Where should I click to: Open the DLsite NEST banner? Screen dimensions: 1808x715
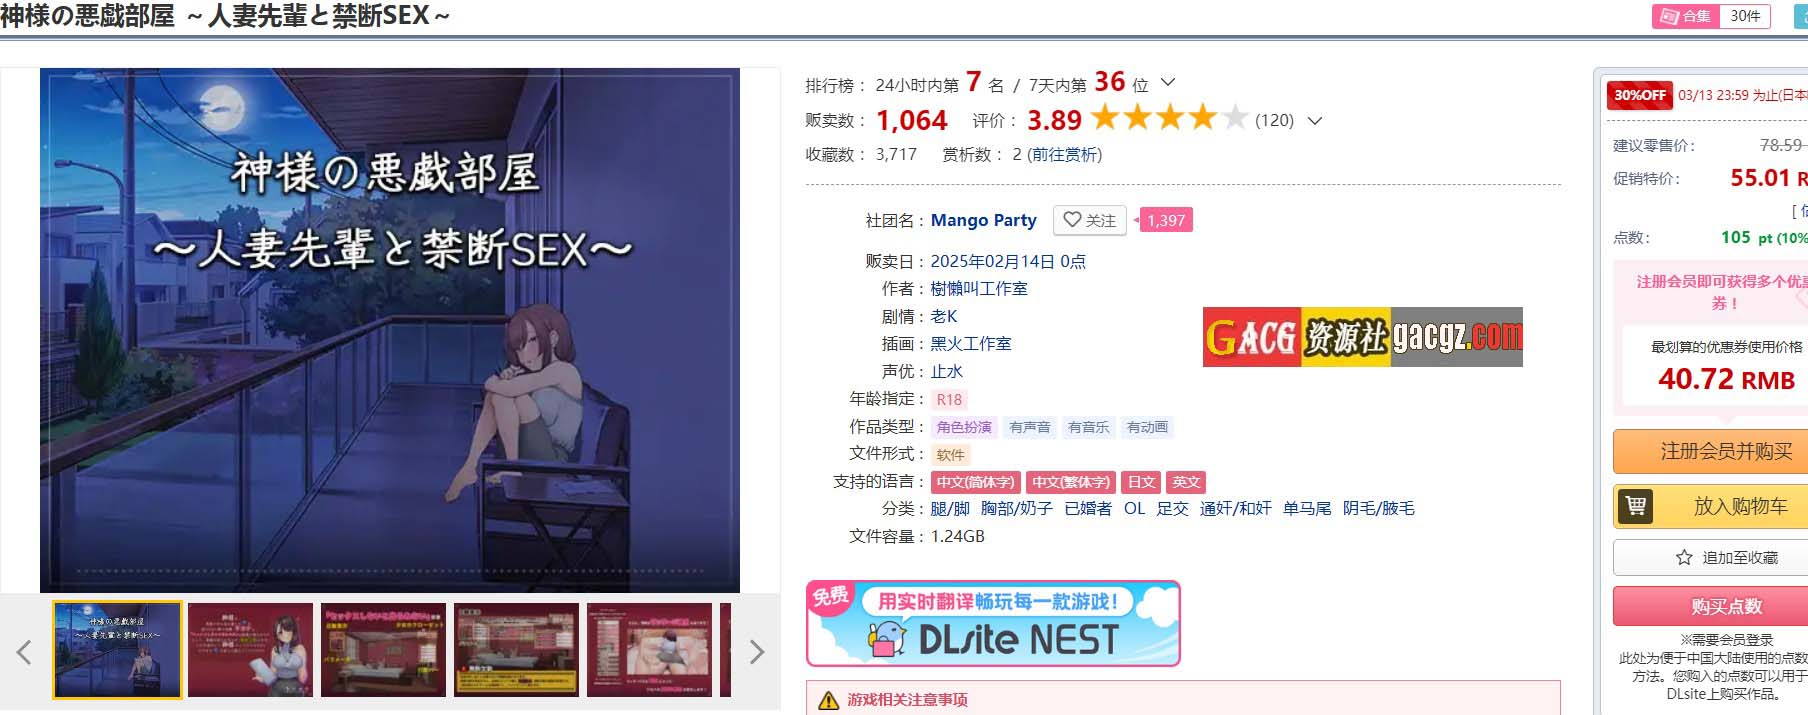993,623
